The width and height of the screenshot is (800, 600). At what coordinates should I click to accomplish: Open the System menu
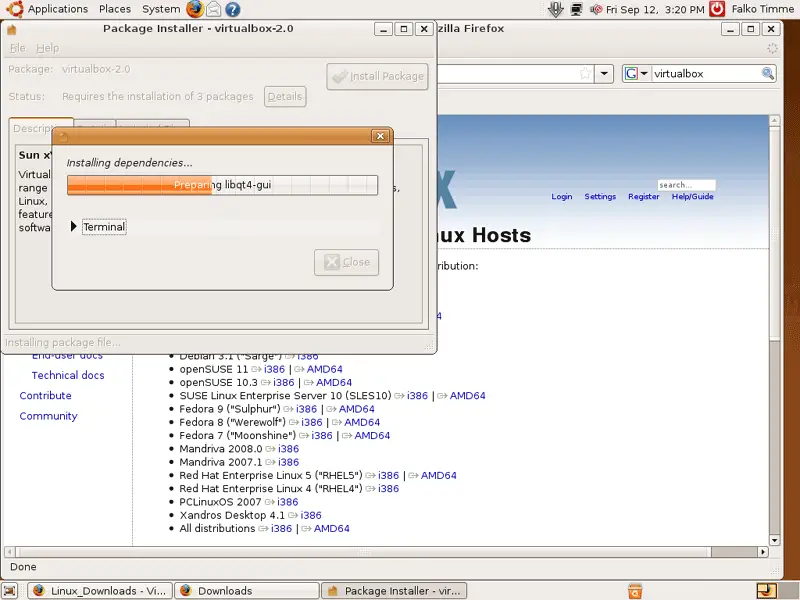coord(161,9)
